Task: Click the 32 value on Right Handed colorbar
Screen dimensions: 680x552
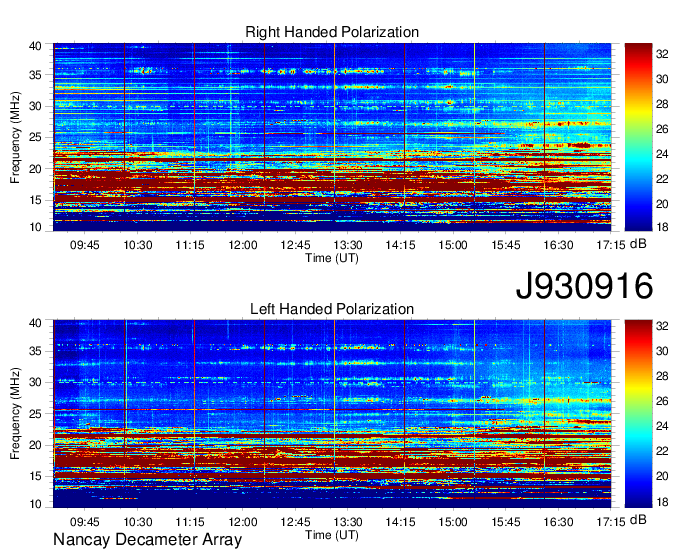Action: point(662,54)
